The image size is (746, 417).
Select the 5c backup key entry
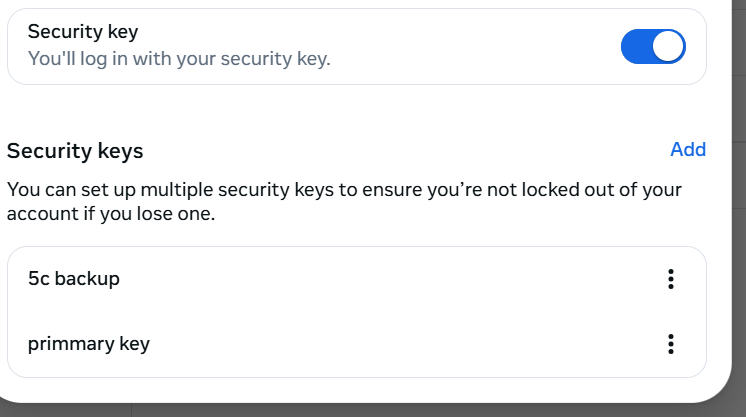coord(74,279)
